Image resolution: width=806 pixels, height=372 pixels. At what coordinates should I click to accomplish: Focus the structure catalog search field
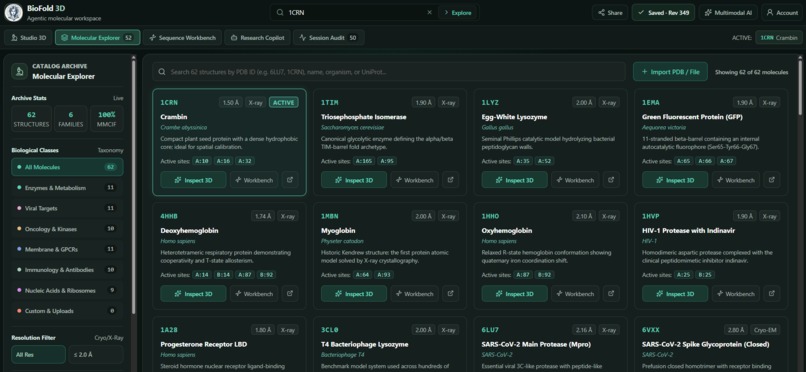389,72
